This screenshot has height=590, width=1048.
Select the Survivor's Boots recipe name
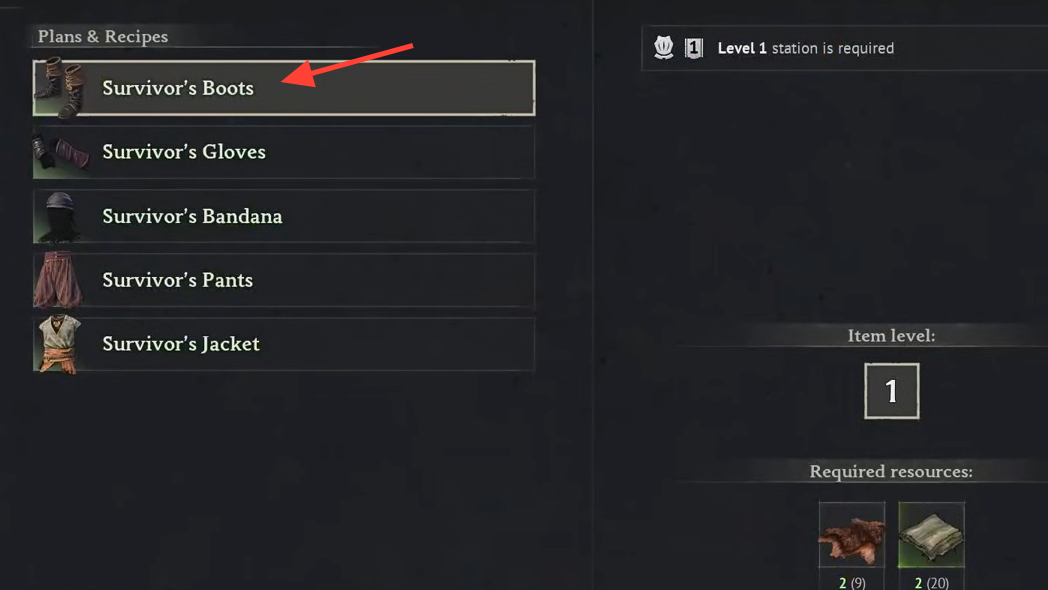click(x=178, y=88)
